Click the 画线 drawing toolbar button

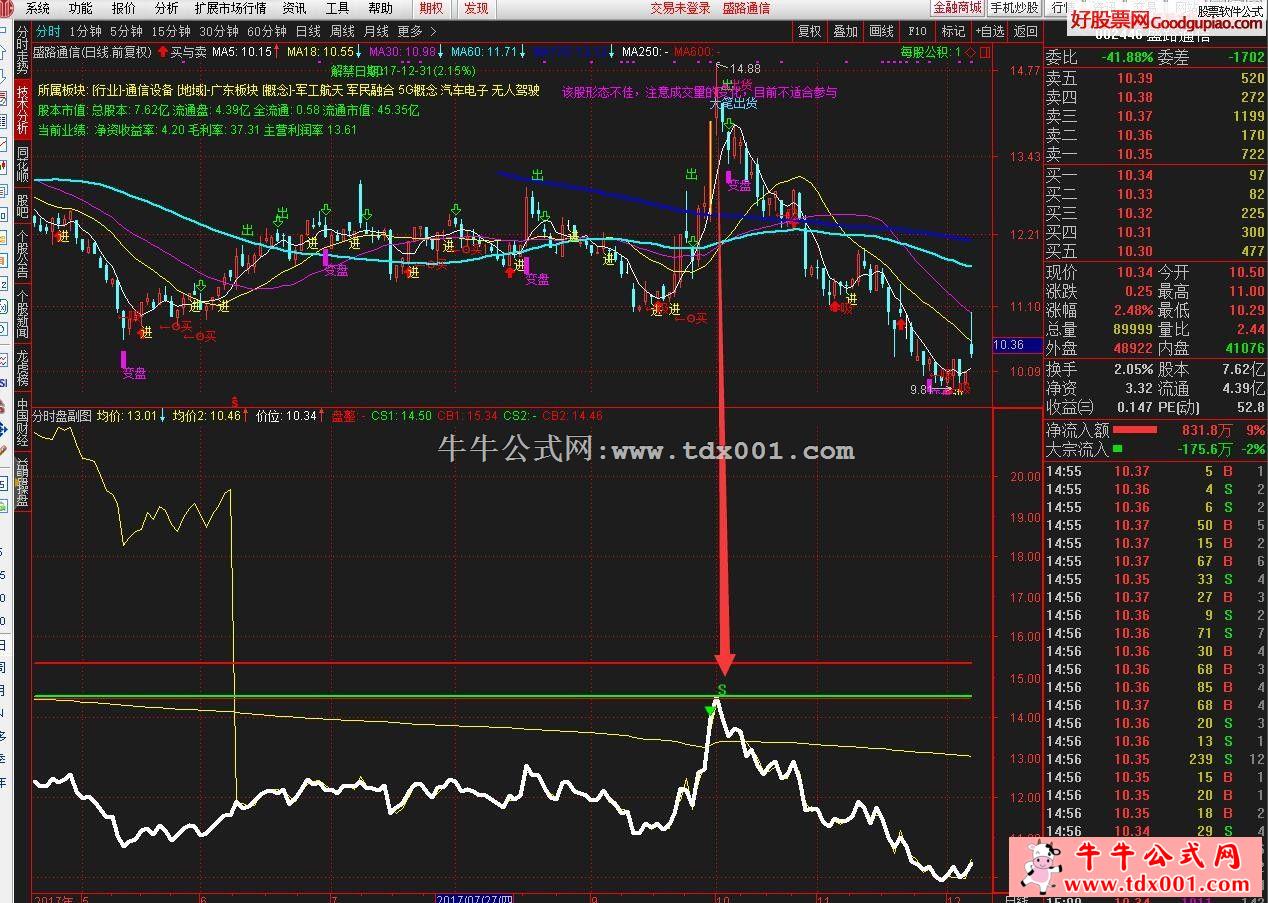(881, 31)
